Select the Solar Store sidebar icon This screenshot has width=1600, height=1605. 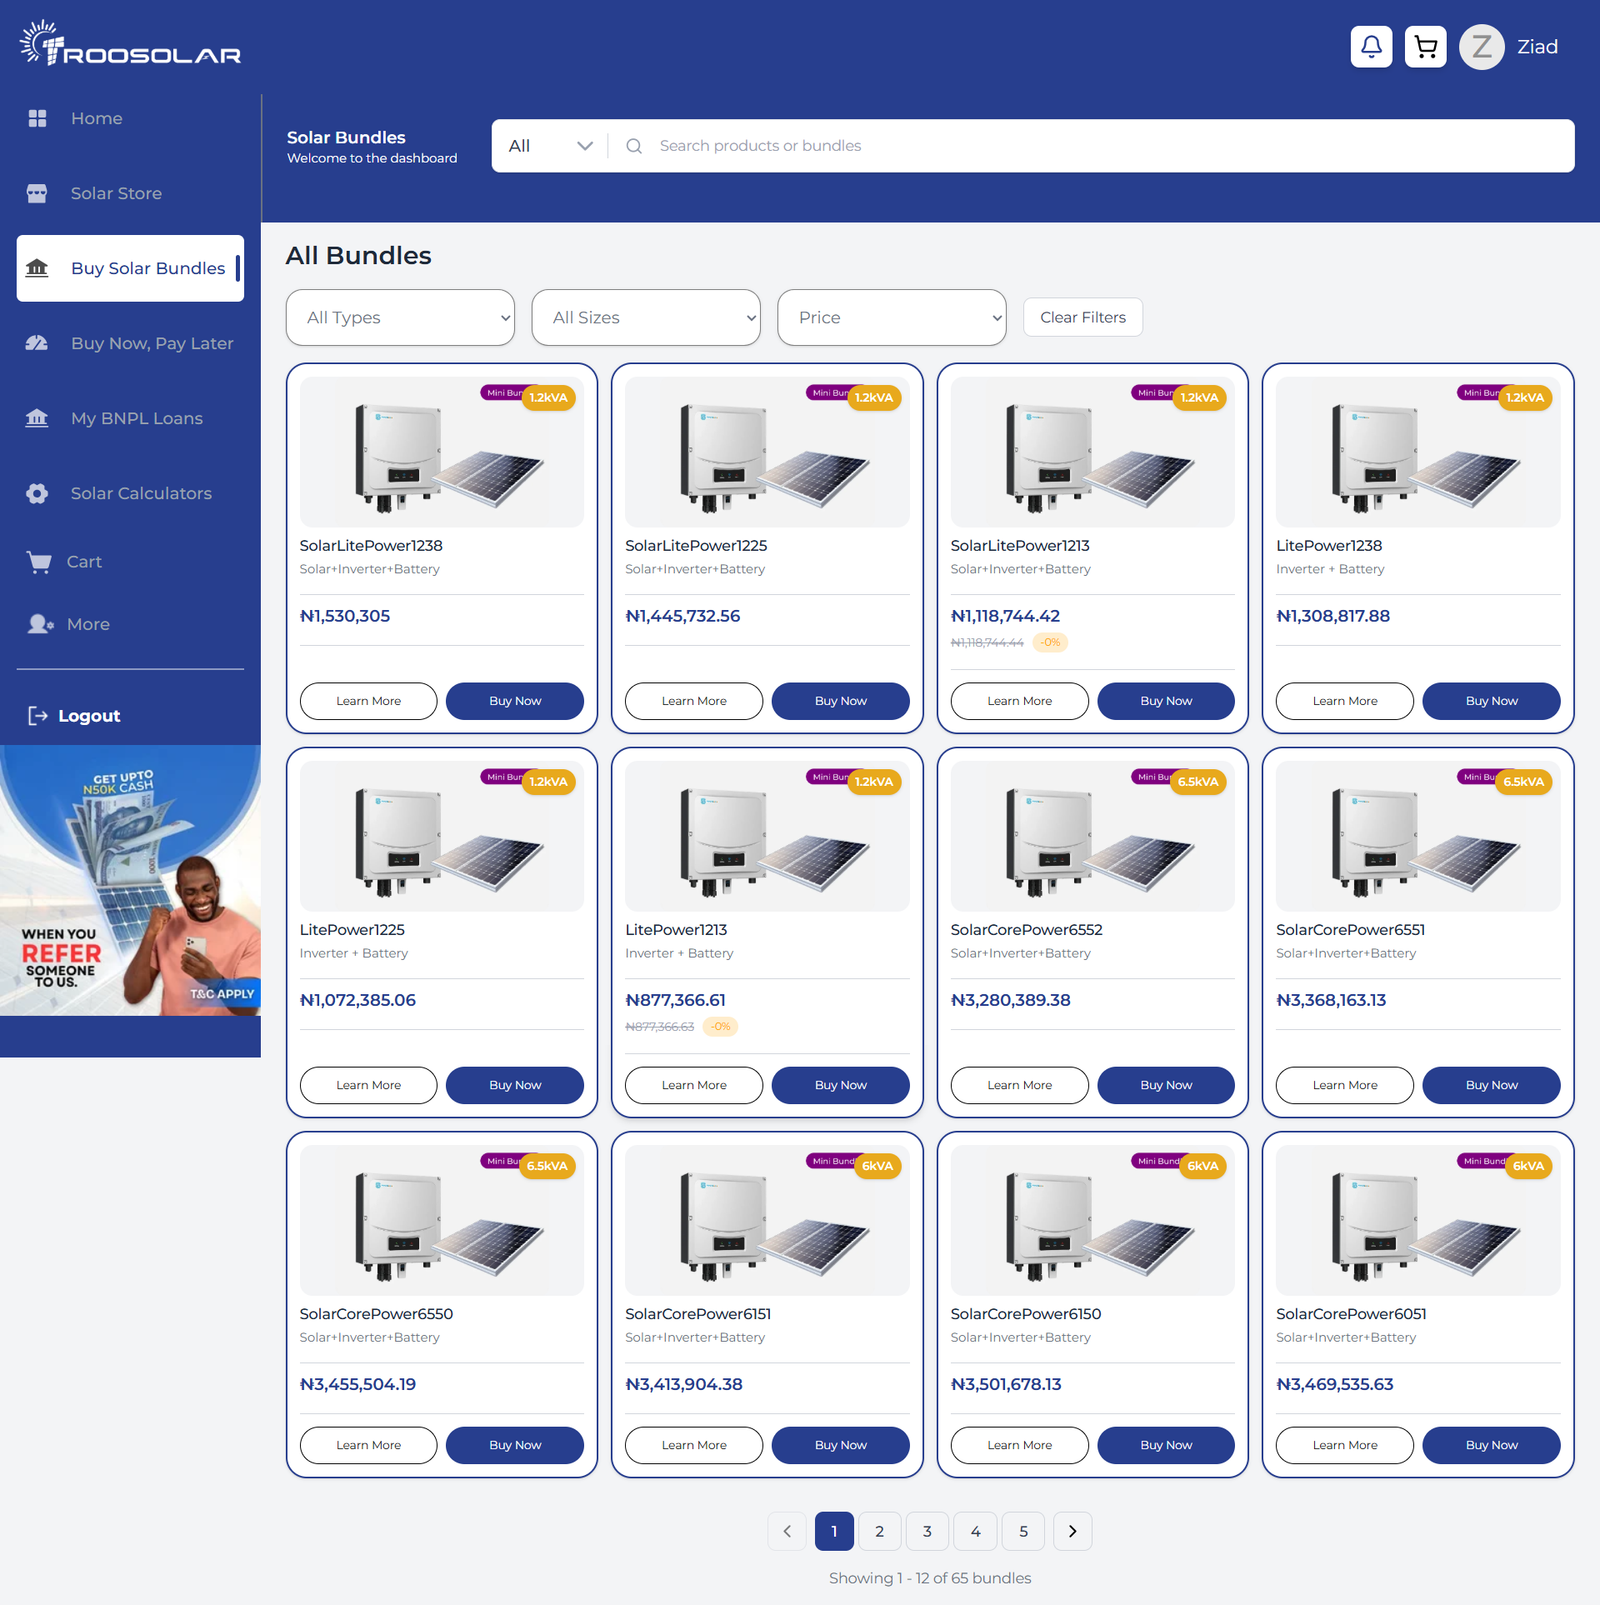click(37, 193)
